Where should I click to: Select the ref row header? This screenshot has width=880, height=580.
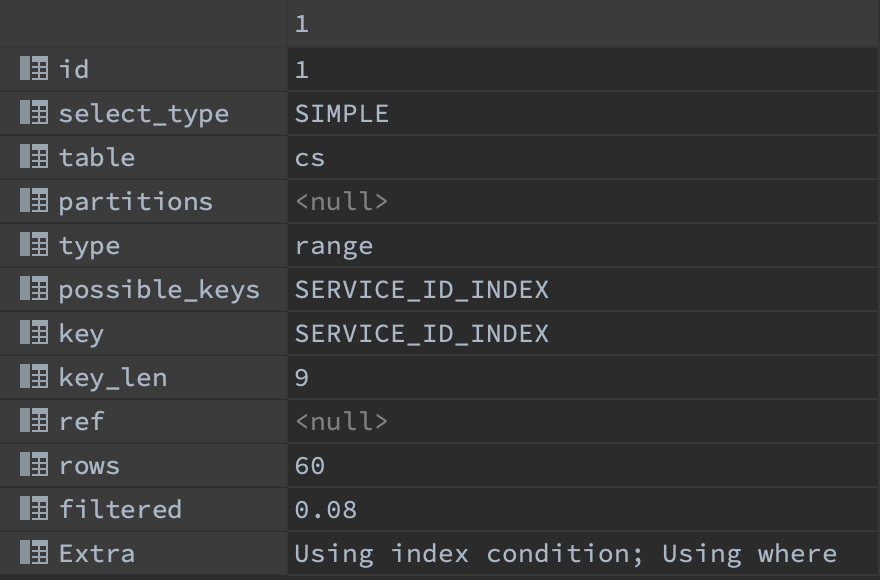coord(81,422)
